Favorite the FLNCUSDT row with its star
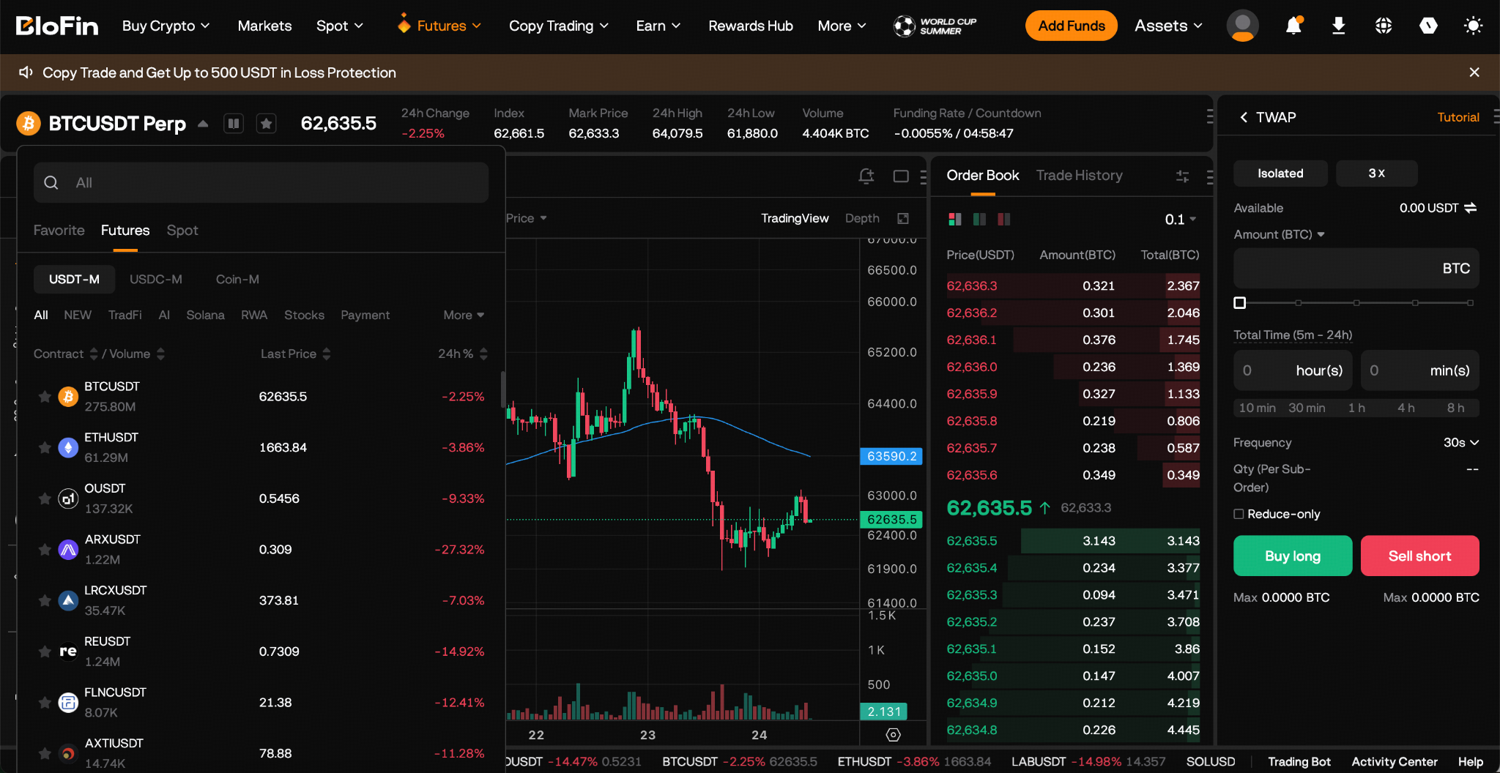The width and height of the screenshot is (1500, 773). [x=44, y=703]
